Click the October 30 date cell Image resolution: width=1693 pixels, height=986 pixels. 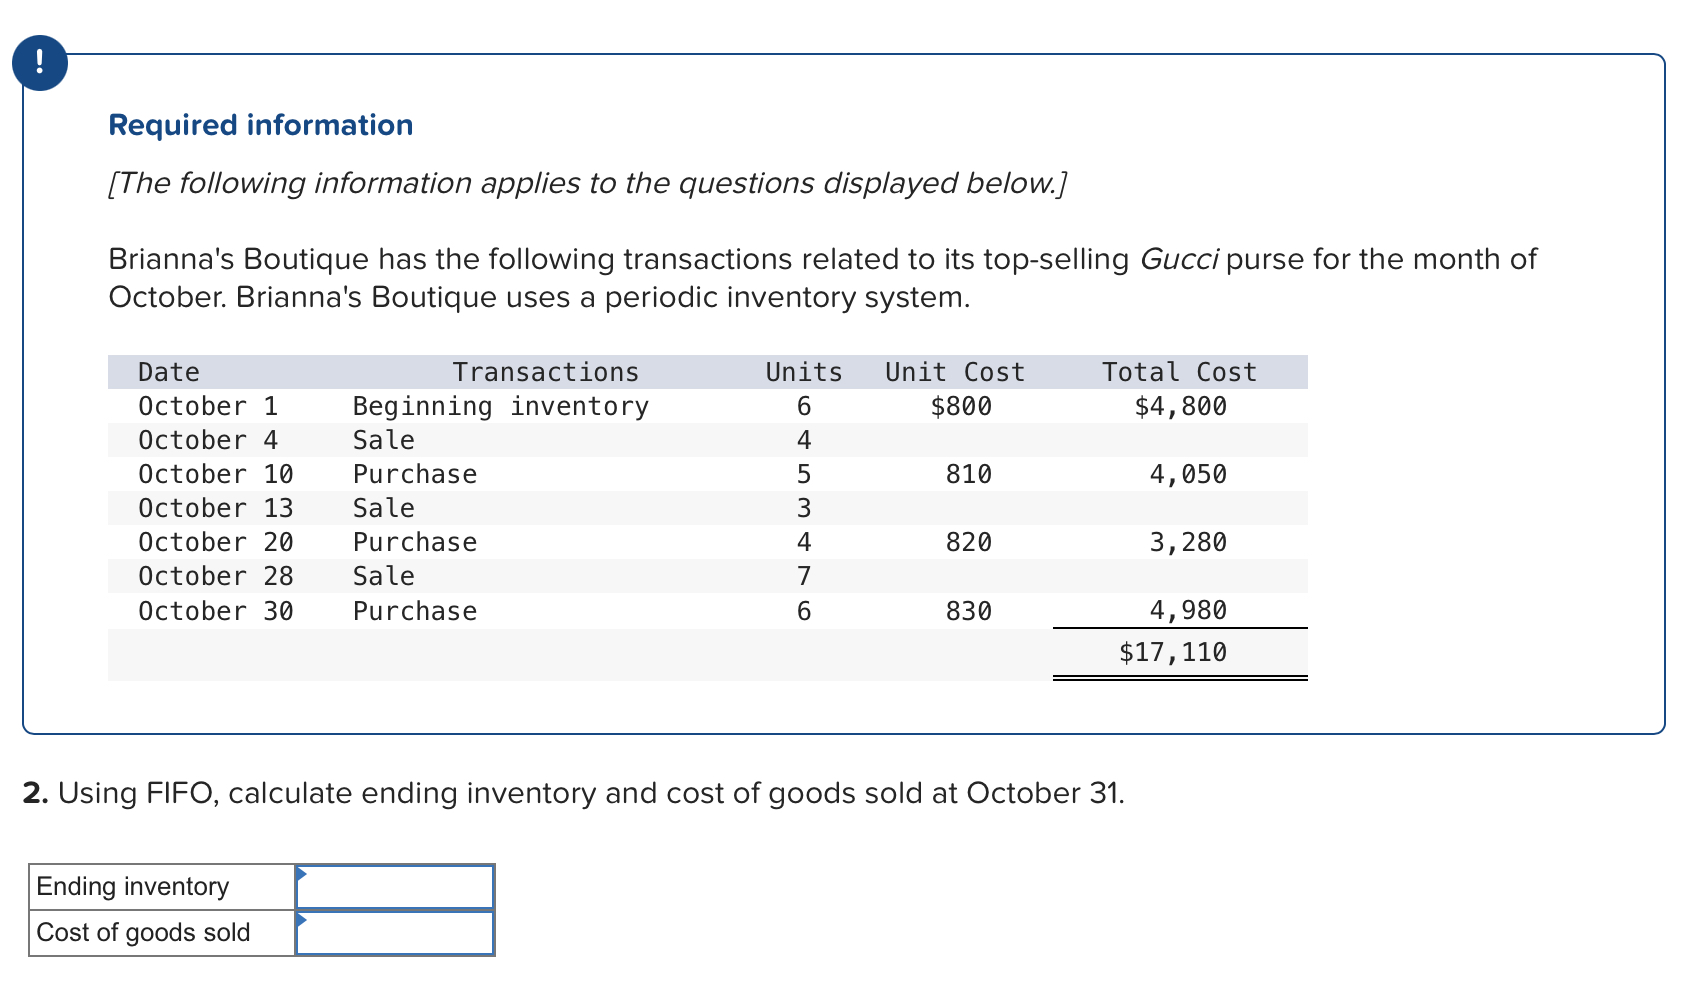click(215, 611)
